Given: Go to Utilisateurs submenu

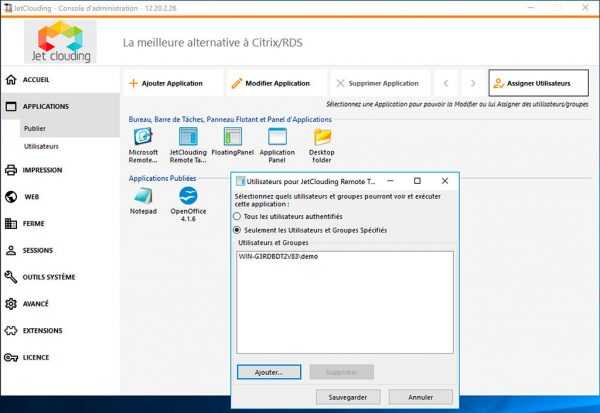Looking at the screenshot, I should pos(41,147).
